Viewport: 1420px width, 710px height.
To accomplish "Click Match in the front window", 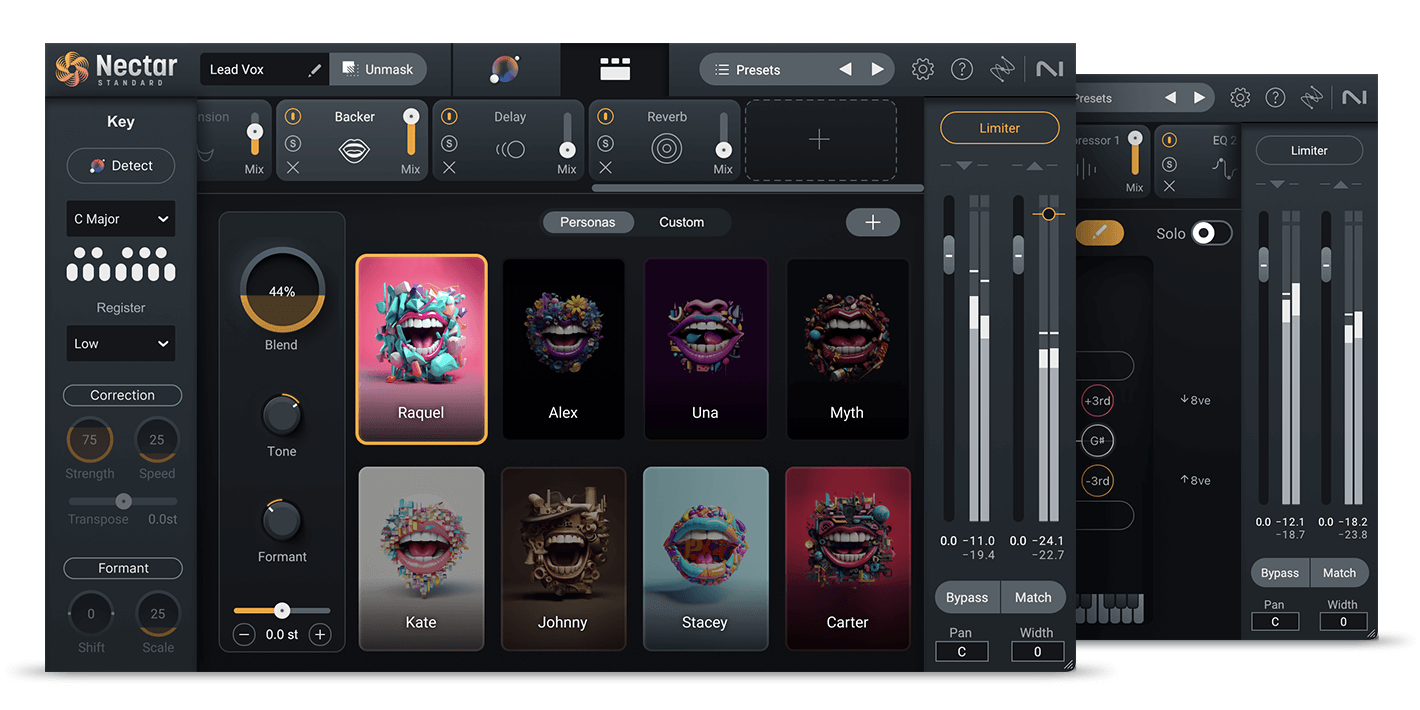I will click(1033, 597).
